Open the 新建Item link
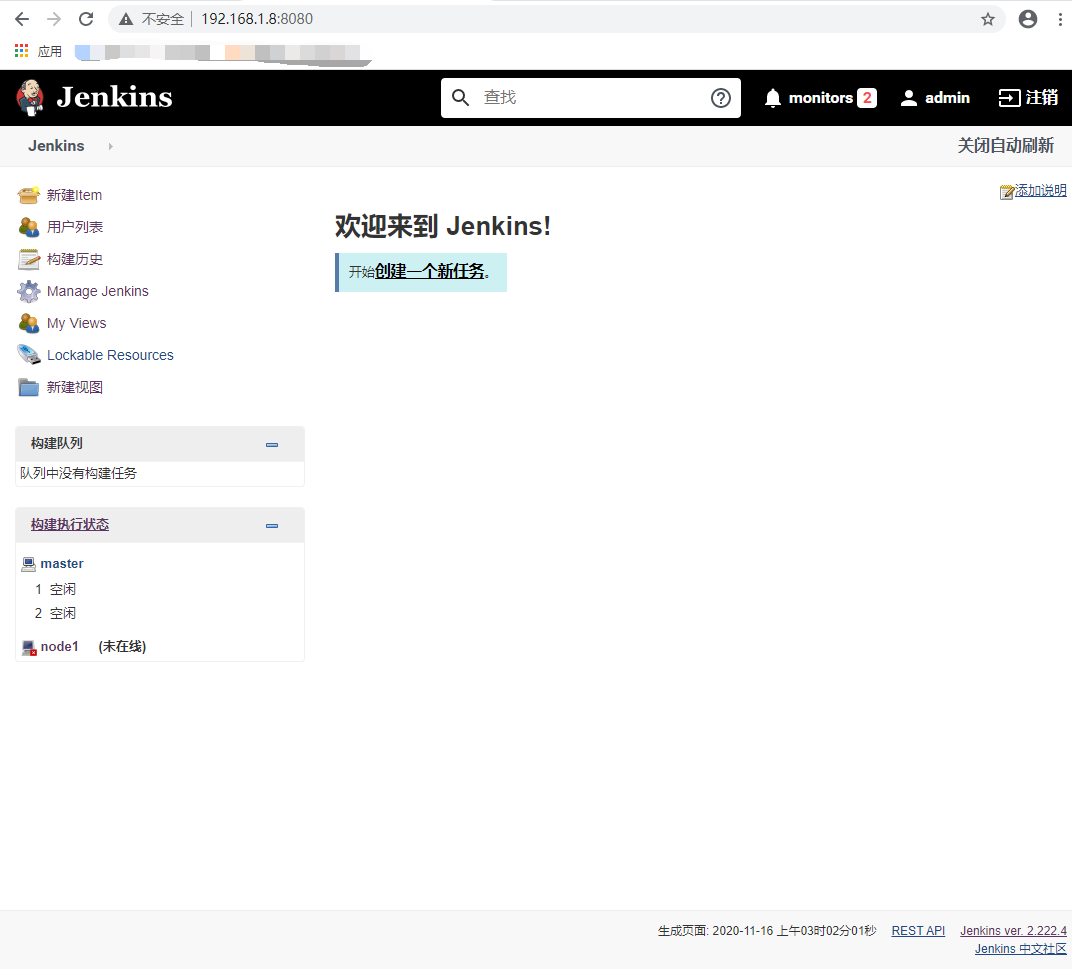Screen dimensions: 1072x969 [x=75, y=196]
